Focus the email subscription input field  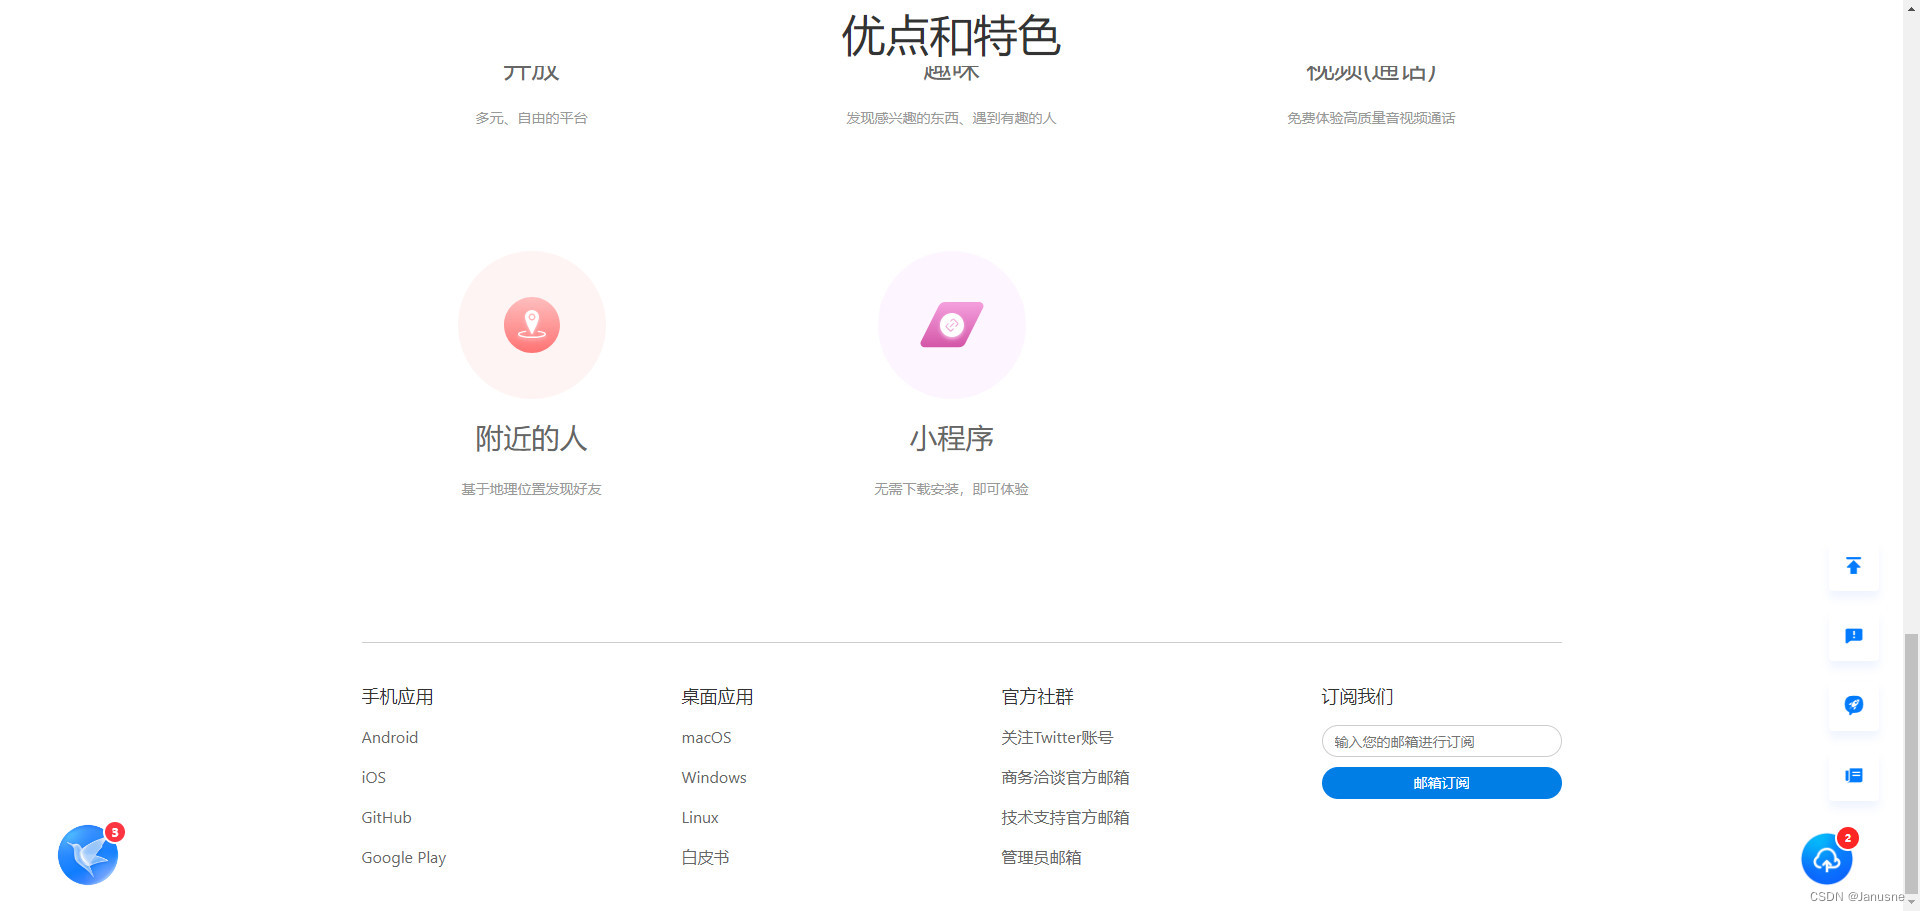[x=1441, y=741]
